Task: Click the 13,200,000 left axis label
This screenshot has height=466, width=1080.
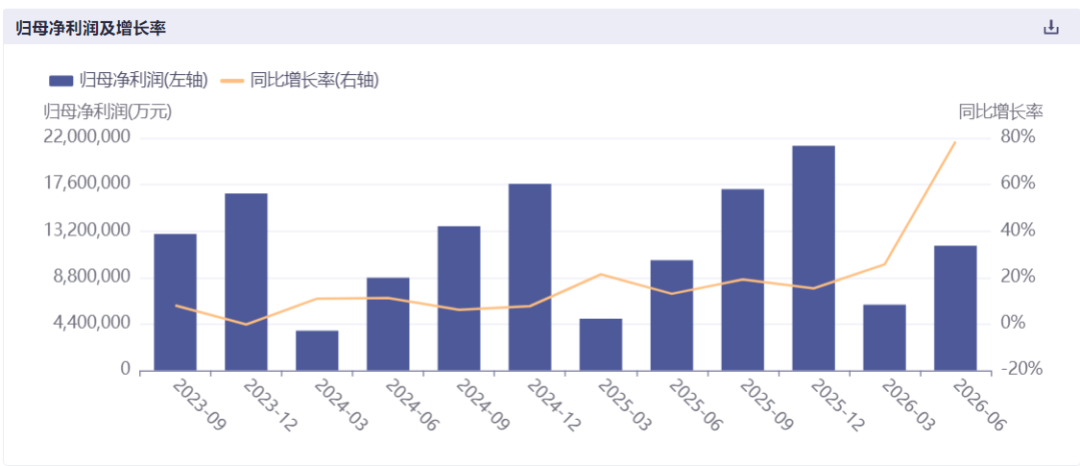Action: [x=87, y=230]
